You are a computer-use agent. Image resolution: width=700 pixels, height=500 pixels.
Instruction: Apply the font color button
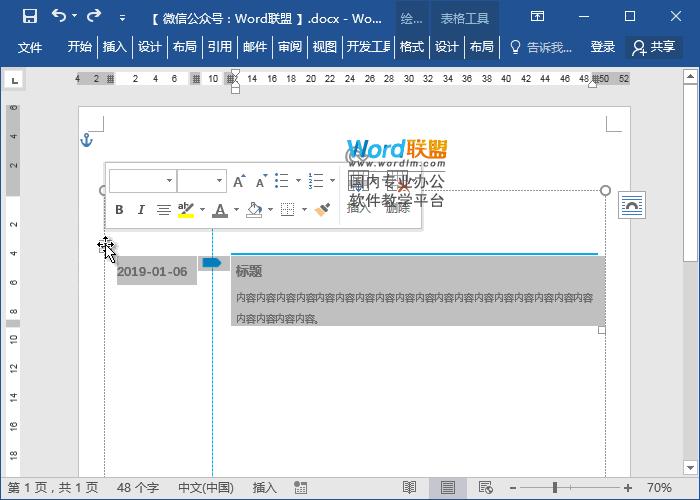pyautogui.click(x=220, y=209)
